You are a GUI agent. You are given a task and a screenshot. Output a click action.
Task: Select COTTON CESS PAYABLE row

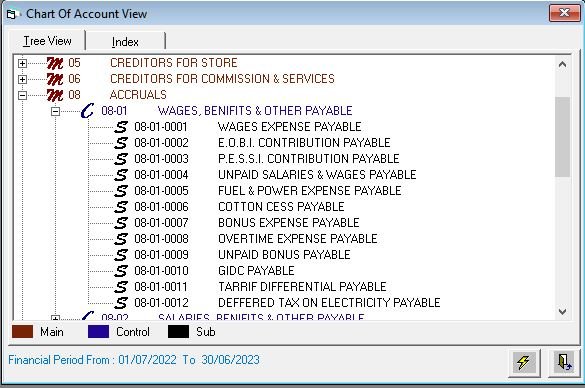281,207
